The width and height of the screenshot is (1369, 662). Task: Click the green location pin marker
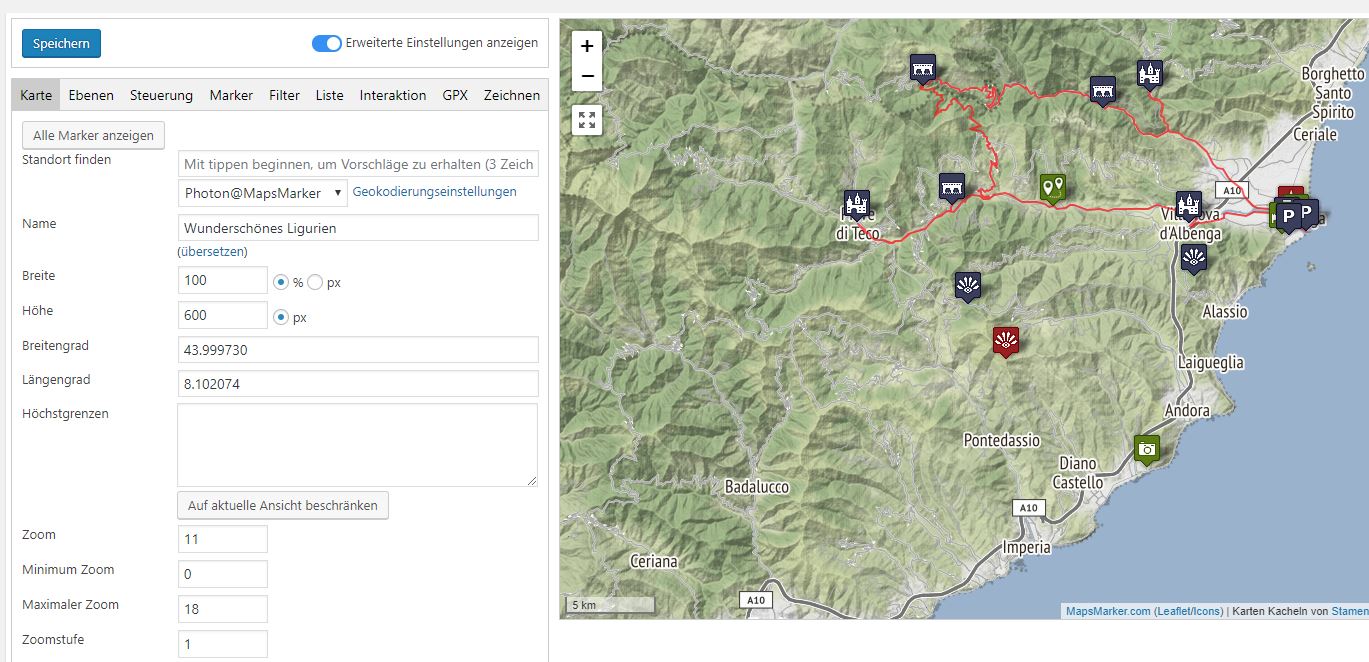[x=1052, y=186]
